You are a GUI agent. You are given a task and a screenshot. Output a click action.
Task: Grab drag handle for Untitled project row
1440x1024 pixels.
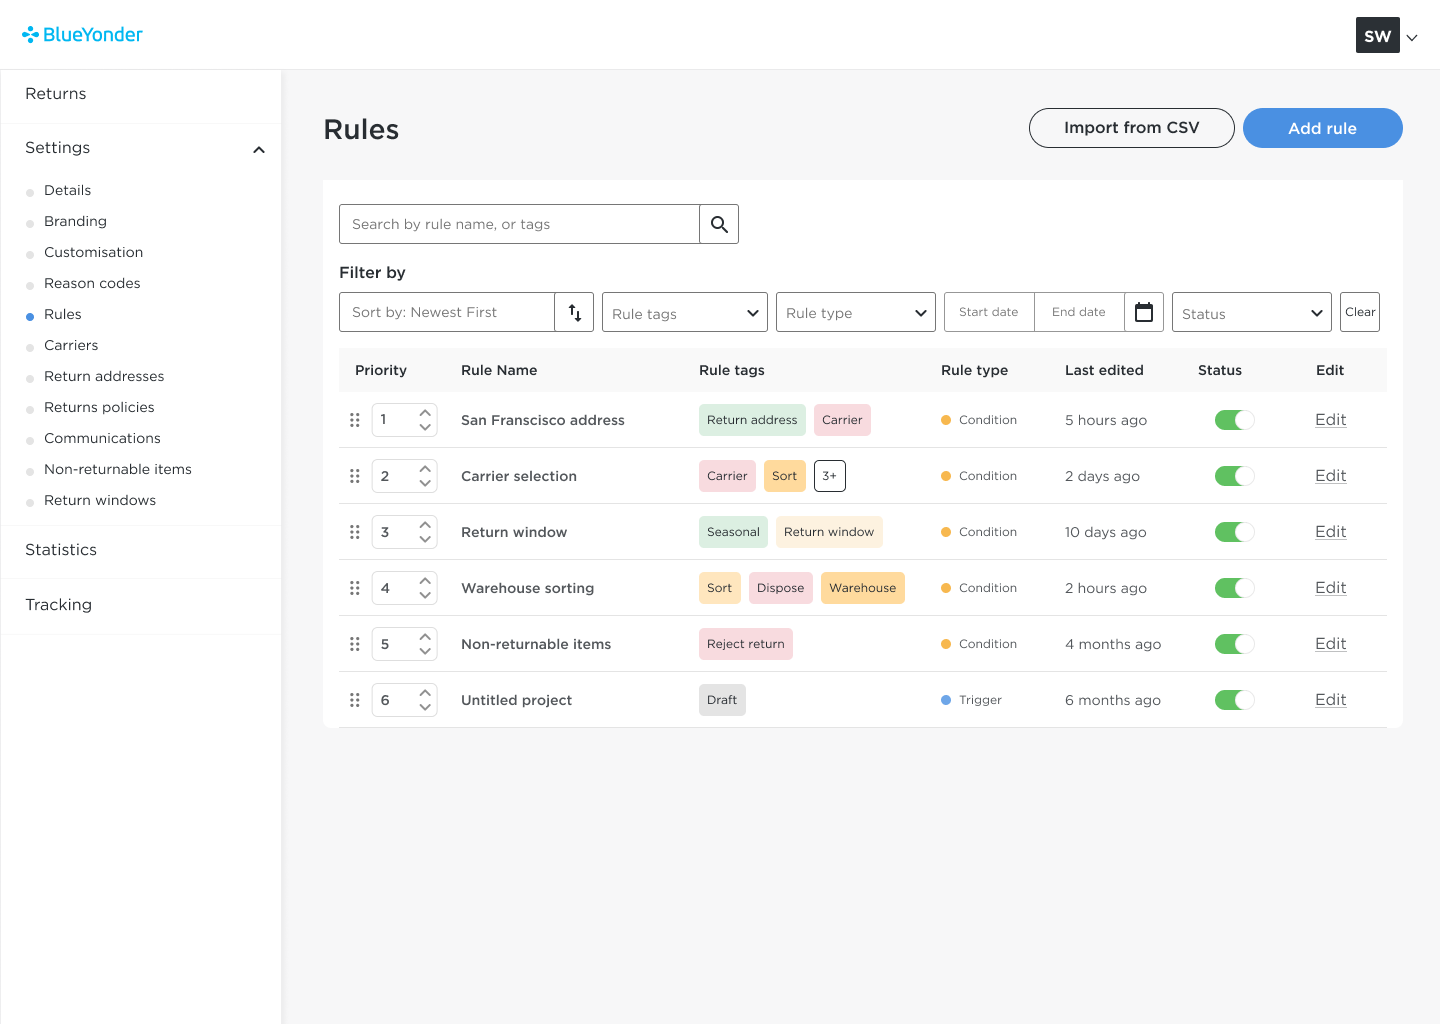click(x=354, y=700)
